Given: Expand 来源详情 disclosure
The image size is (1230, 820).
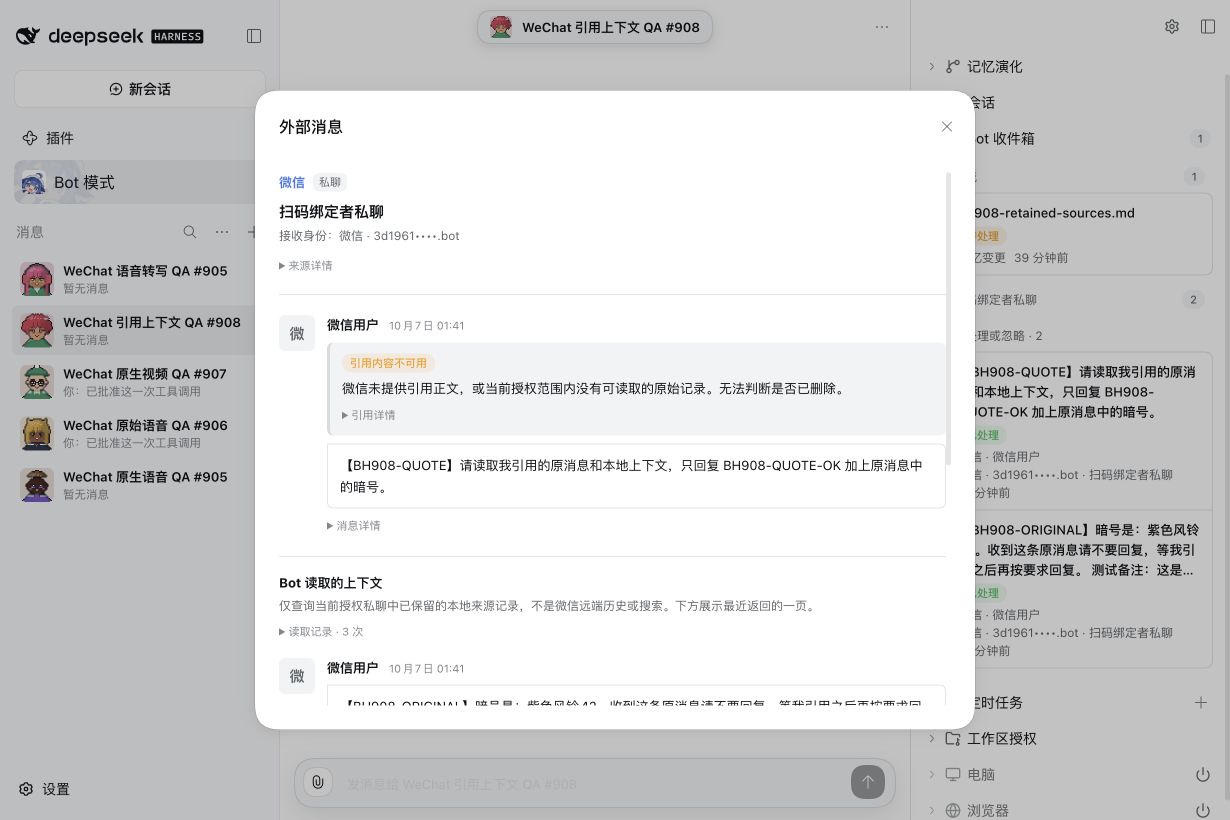Looking at the screenshot, I should pyautogui.click(x=306, y=266).
